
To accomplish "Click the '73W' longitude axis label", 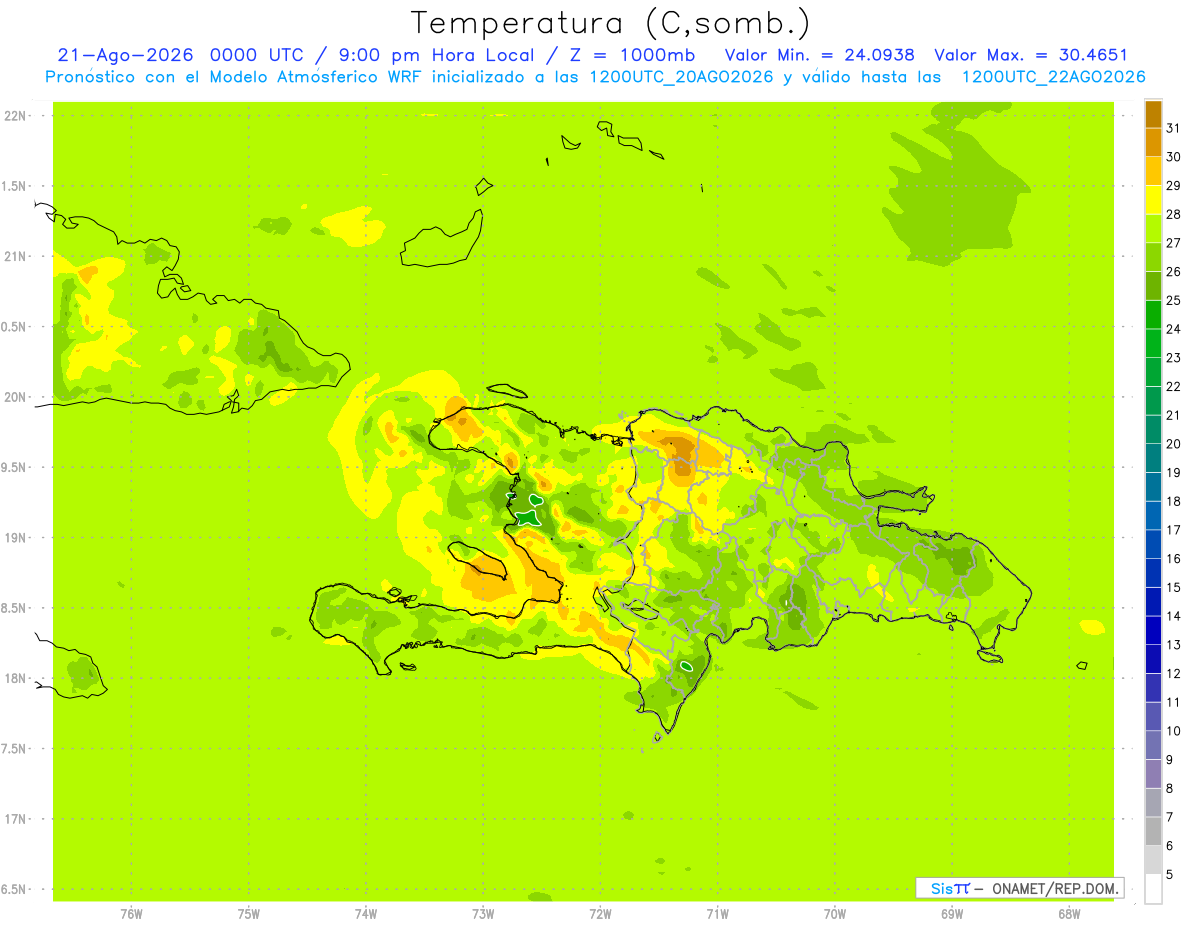I will coord(483,915).
